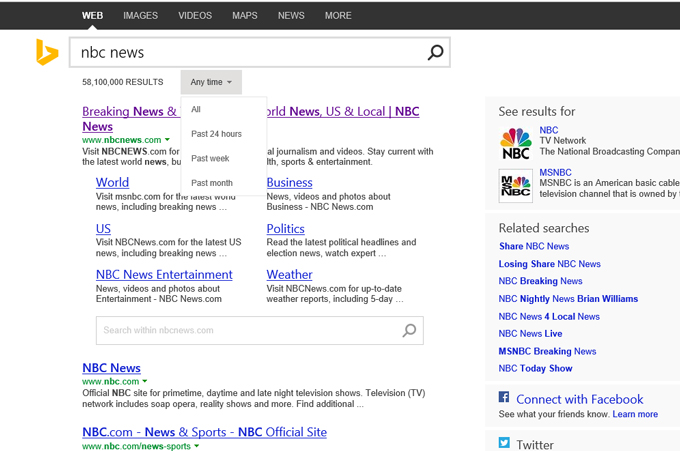Open NBC.com News & Sports result
The image size is (680, 451).
tap(204, 432)
